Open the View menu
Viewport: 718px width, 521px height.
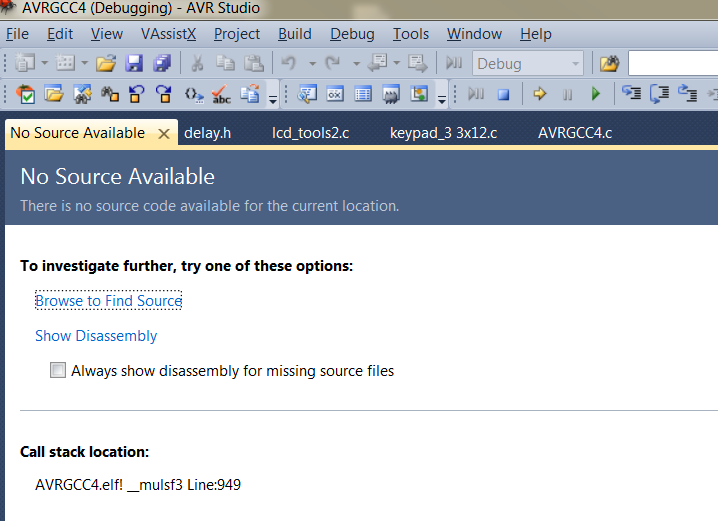click(107, 34)
